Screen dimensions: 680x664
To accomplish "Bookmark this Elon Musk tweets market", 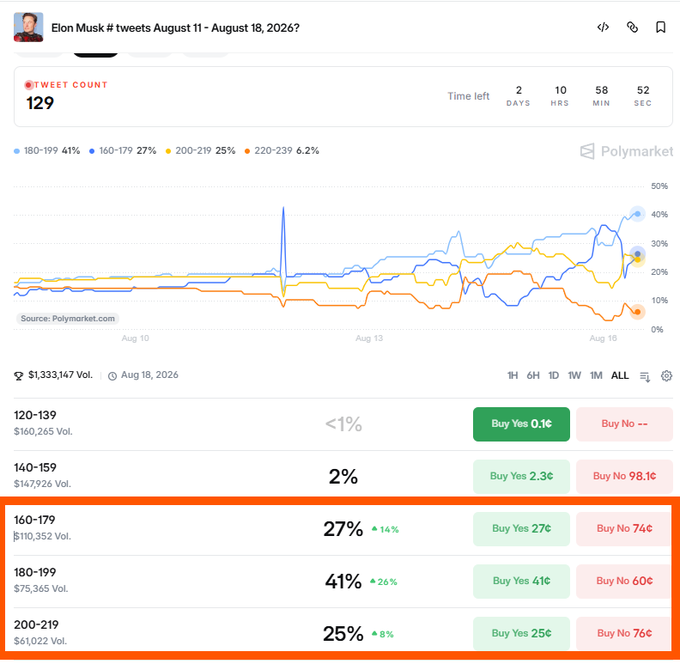I will click(660, 27).
